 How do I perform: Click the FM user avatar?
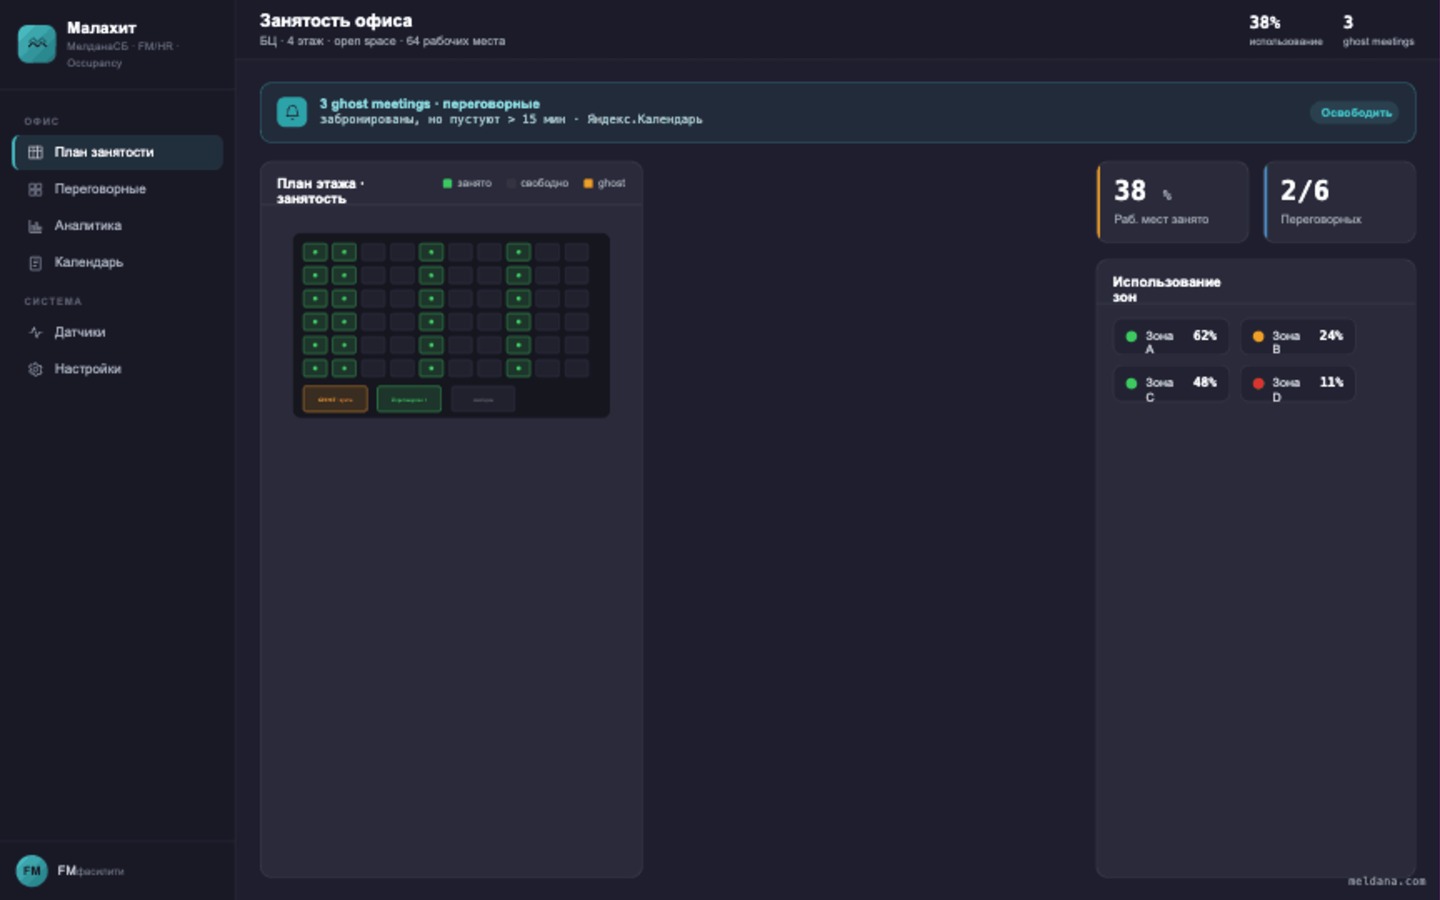(x=32, y=871)
